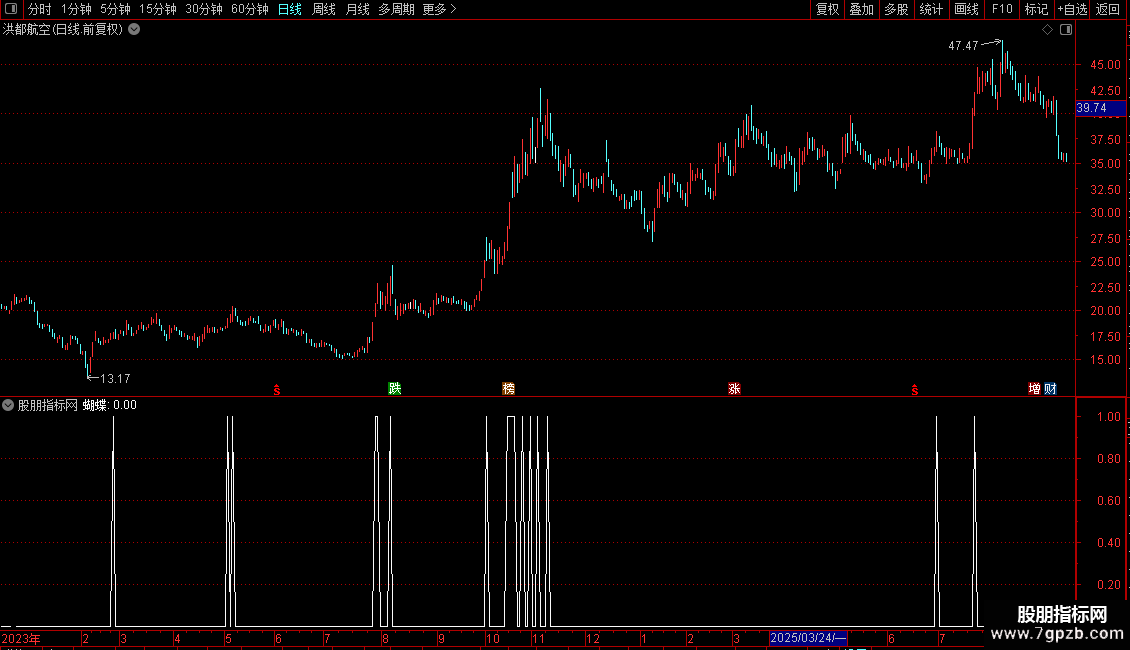The width and height of the screenshot is (1130, 650).
Task: Activate the 画线 drawing tool
Action: pyautogui.click(x=966, y=9)
